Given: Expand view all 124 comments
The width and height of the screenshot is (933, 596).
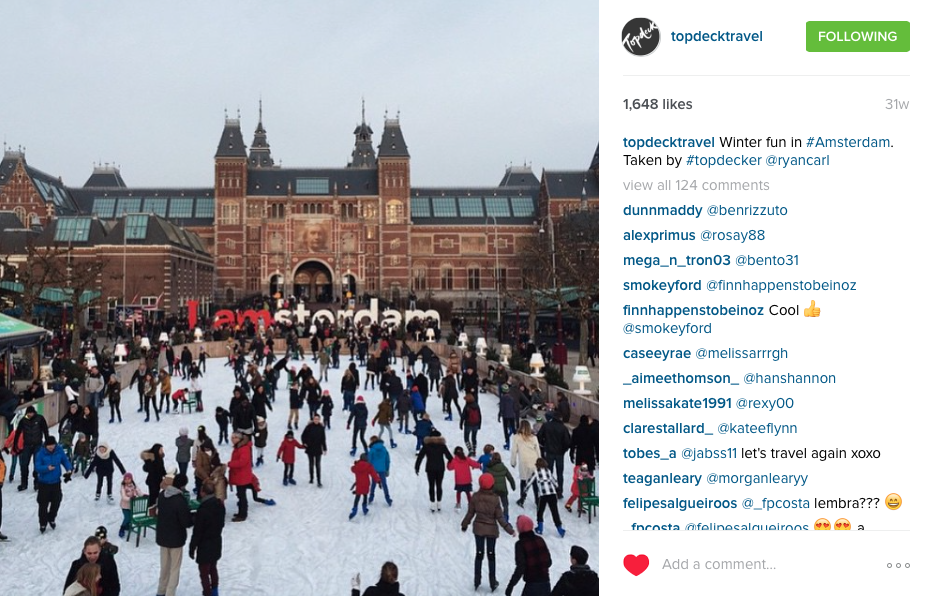Looking at the screenshot, I should coord(696,186).
